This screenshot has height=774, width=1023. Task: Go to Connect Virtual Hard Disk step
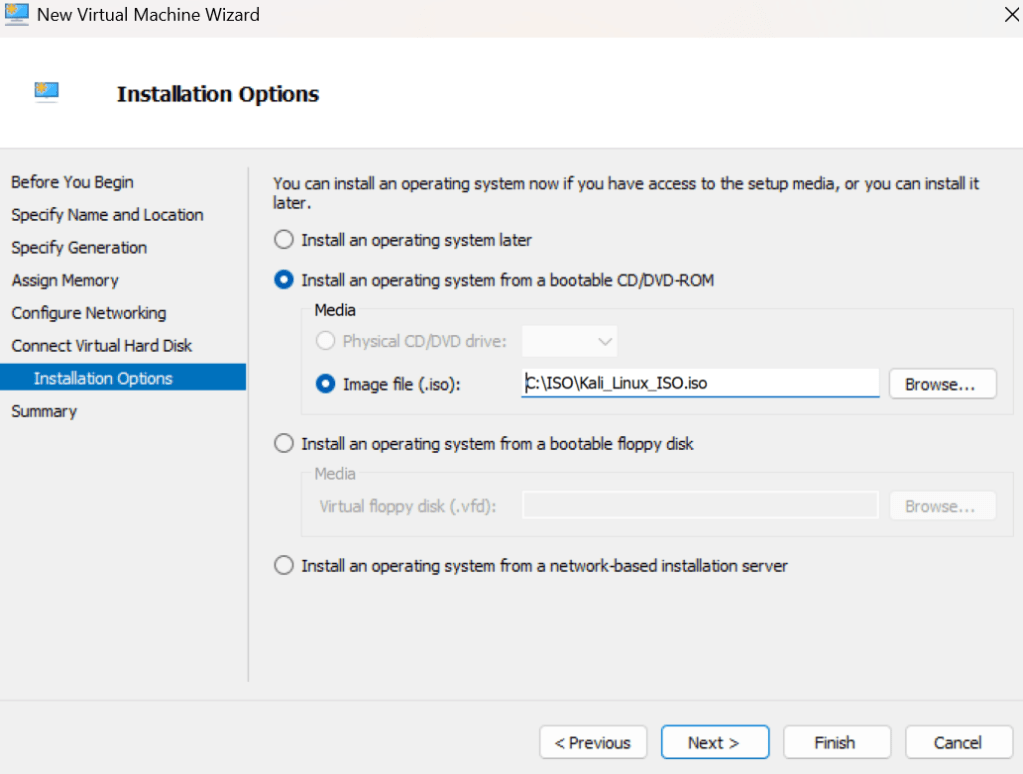[102, 346]
